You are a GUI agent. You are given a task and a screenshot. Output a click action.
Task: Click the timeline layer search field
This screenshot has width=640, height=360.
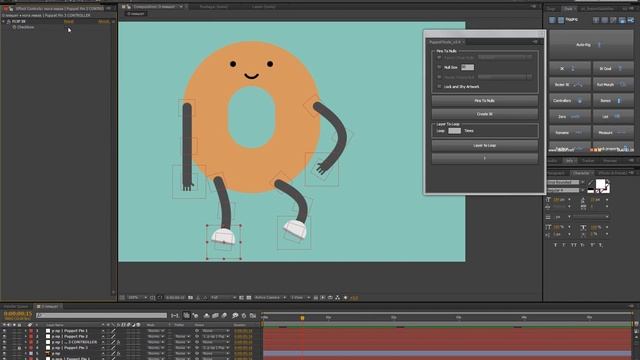101,316
